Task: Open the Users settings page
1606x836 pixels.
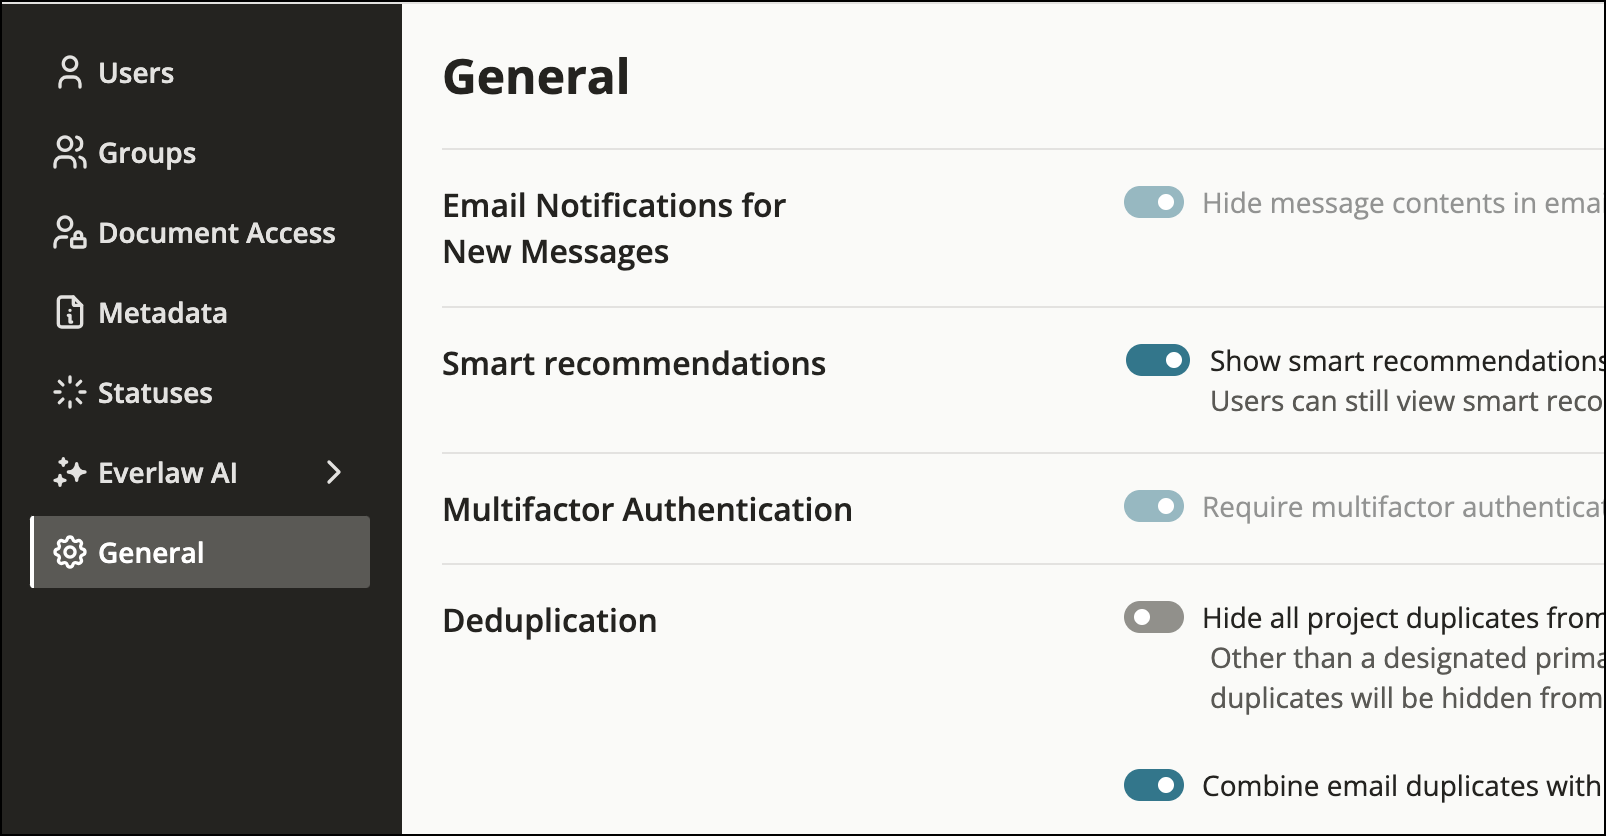Action: pos(136,73)
